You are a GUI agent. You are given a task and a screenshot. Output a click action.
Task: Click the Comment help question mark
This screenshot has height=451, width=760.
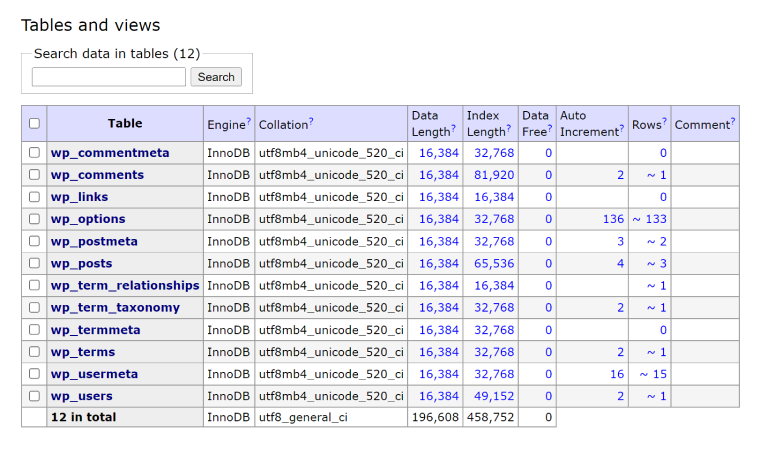[733, 121]
